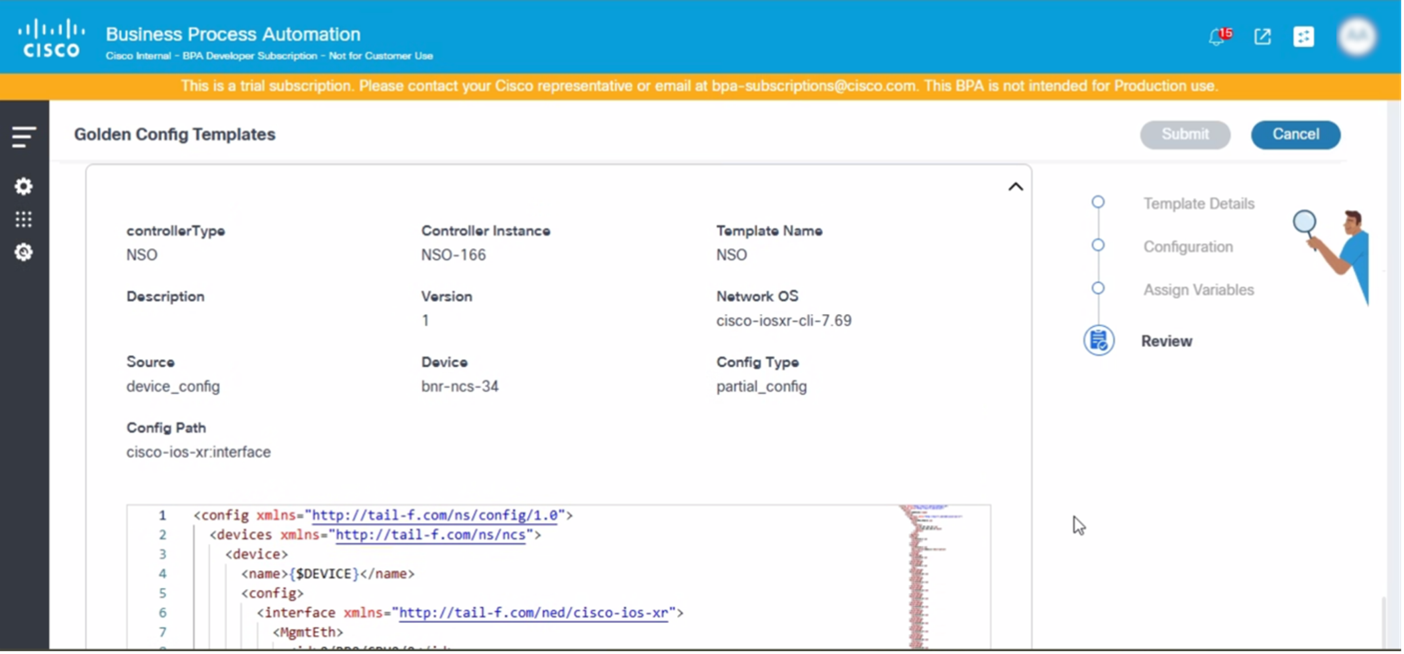Click the Cisco logo
Screen dimensions: 1404x654
(x=50, y=38)
